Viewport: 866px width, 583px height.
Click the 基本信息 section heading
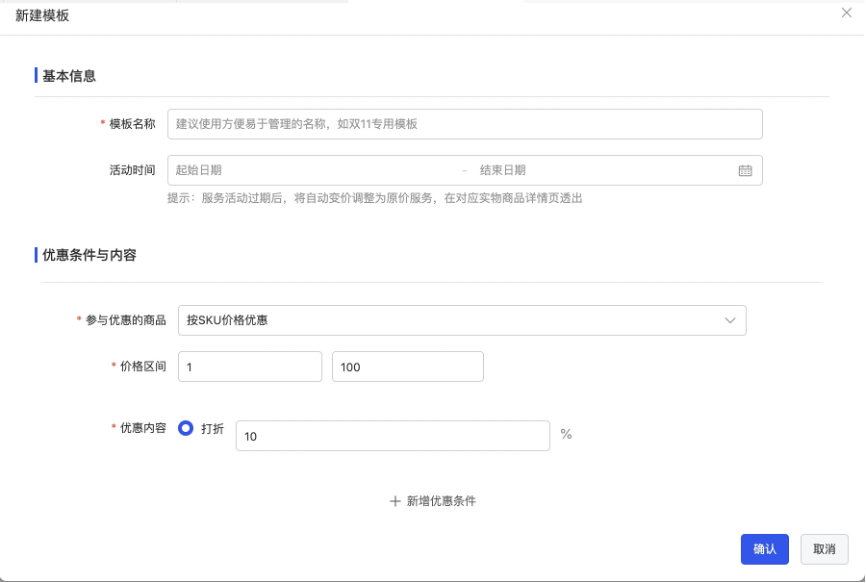point(69,76)
